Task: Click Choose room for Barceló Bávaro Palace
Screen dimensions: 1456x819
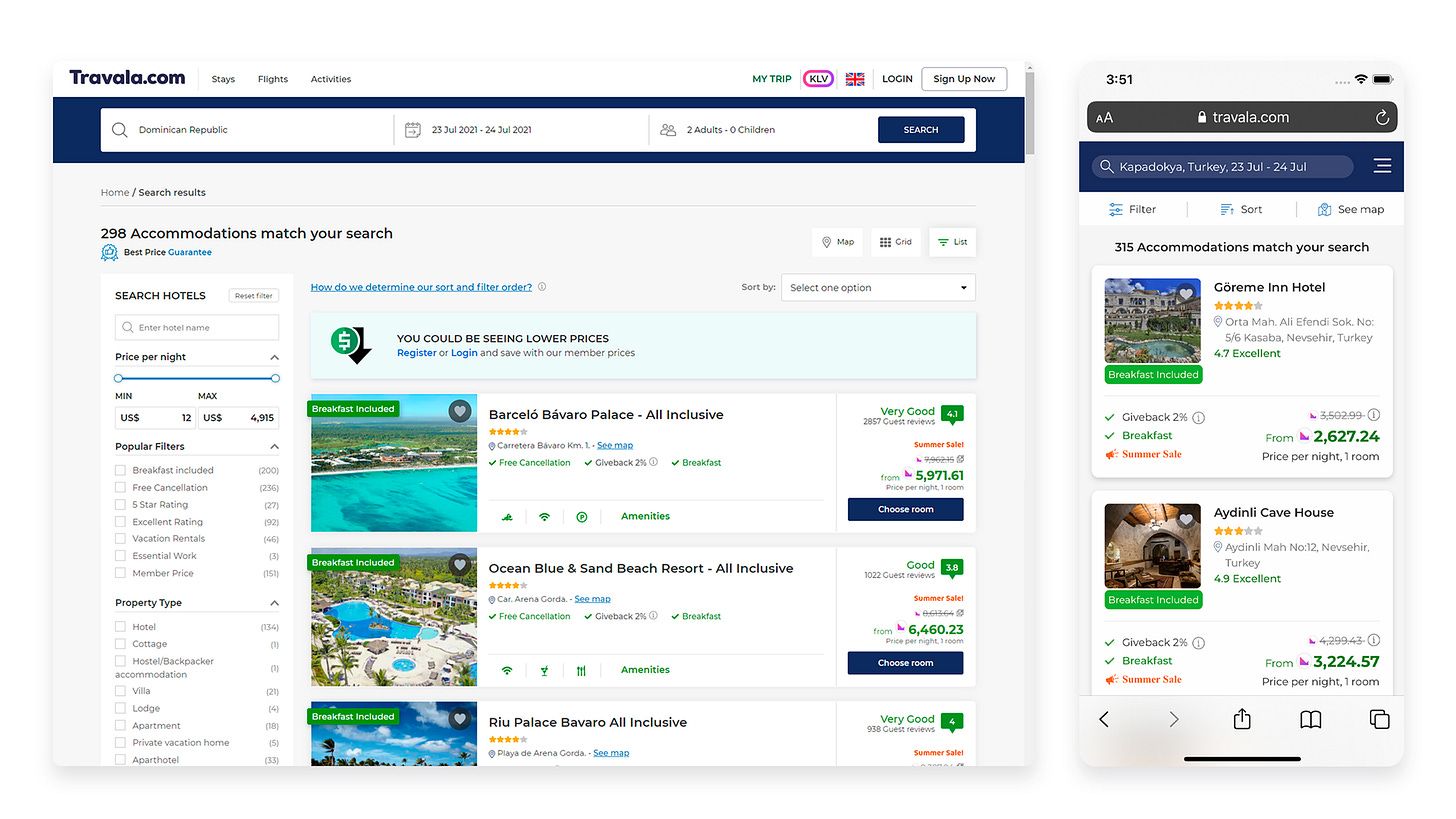Action: click(x=906, y=509)
